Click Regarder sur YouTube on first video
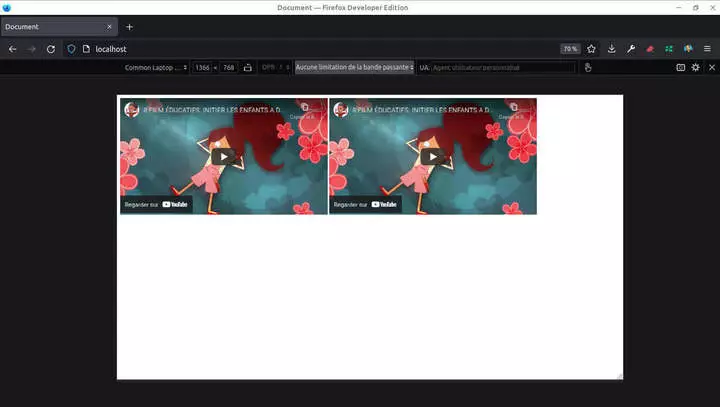Image resolution: width=720 pixels, height=407 pixels. pyautogui.click(x=156, y=204)
